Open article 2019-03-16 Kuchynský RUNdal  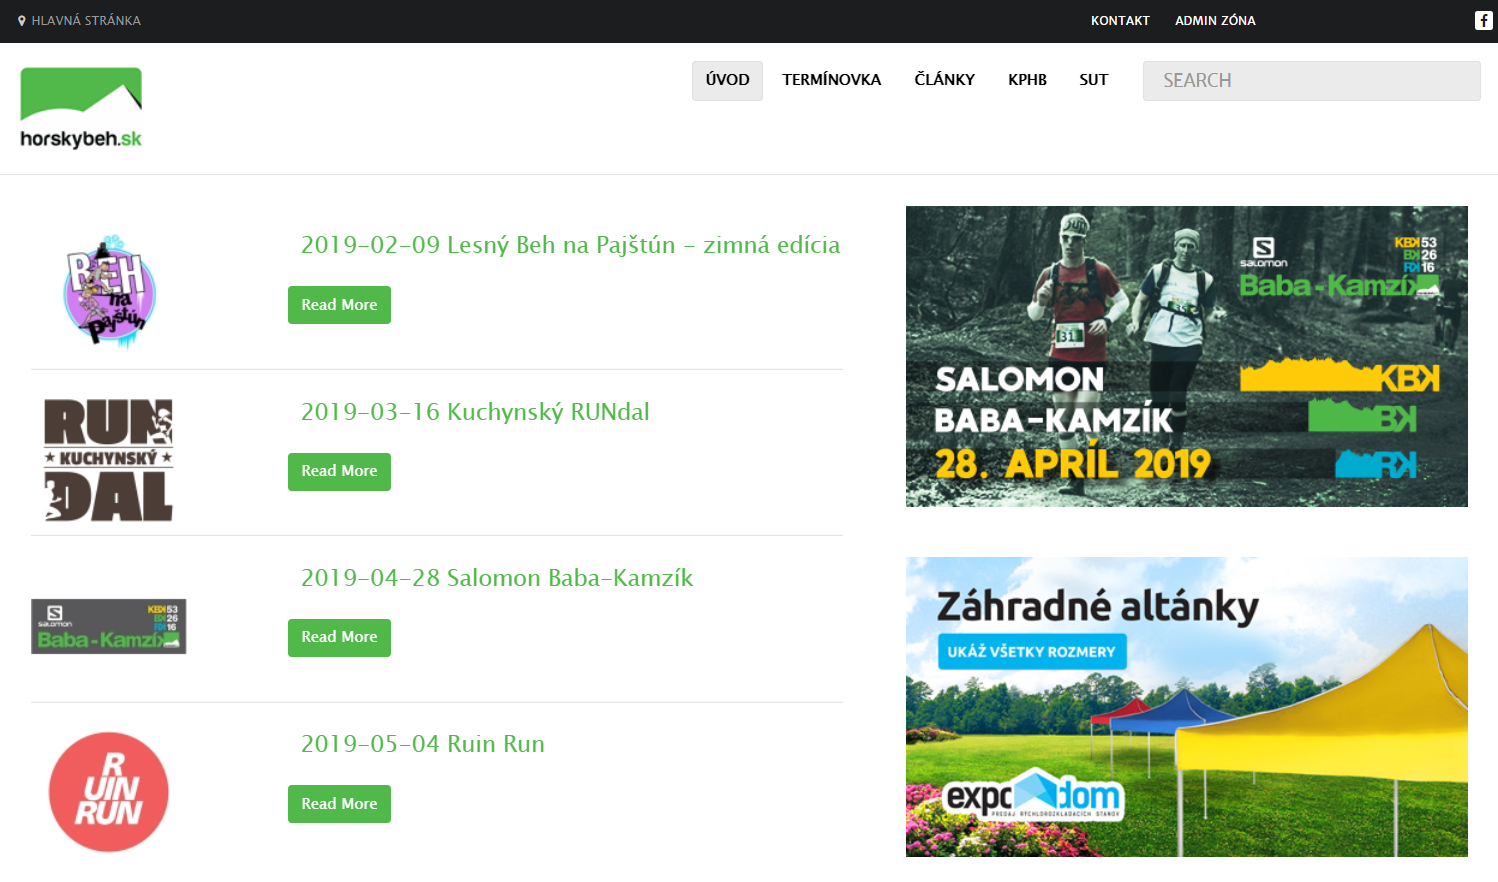475,412
